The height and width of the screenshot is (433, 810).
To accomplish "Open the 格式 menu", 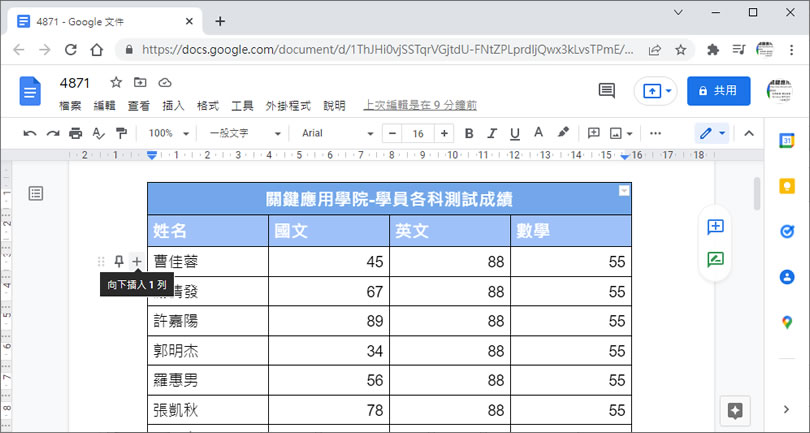I will [x=208, y=105].
